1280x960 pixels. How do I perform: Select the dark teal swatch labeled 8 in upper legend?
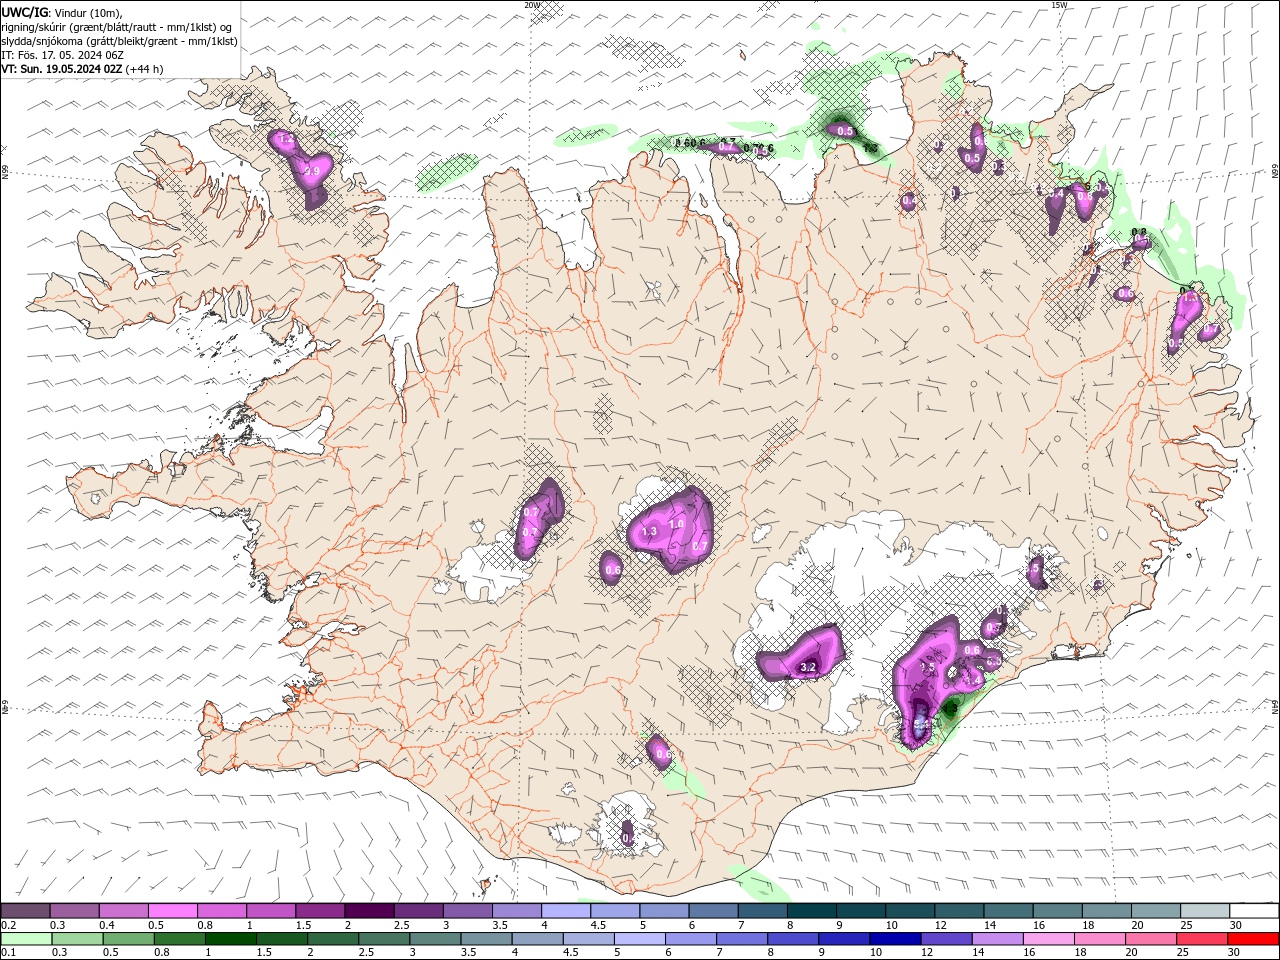click(812, 911)
